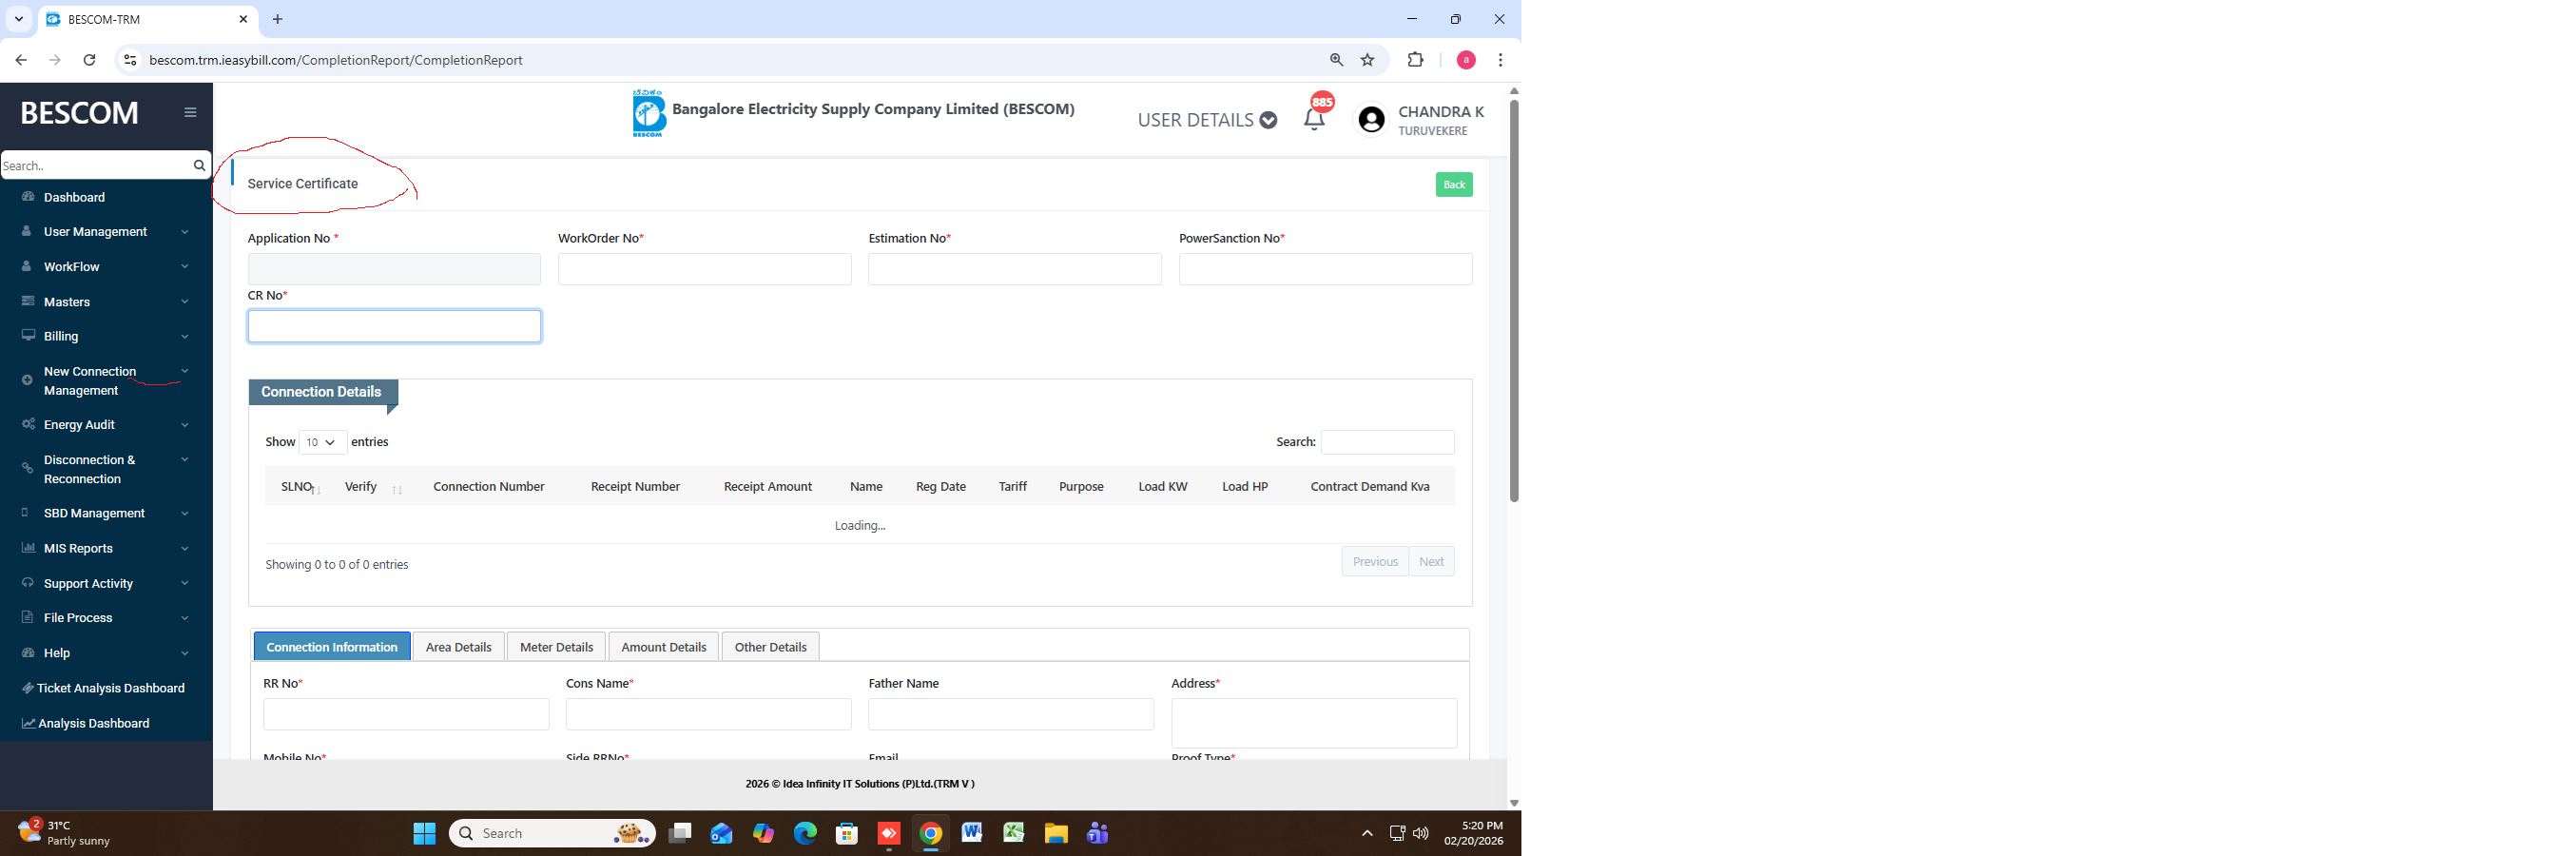Open the notifications bell icon
The height and width of the screenshot is (856, 2576).
coord(1314,120)
